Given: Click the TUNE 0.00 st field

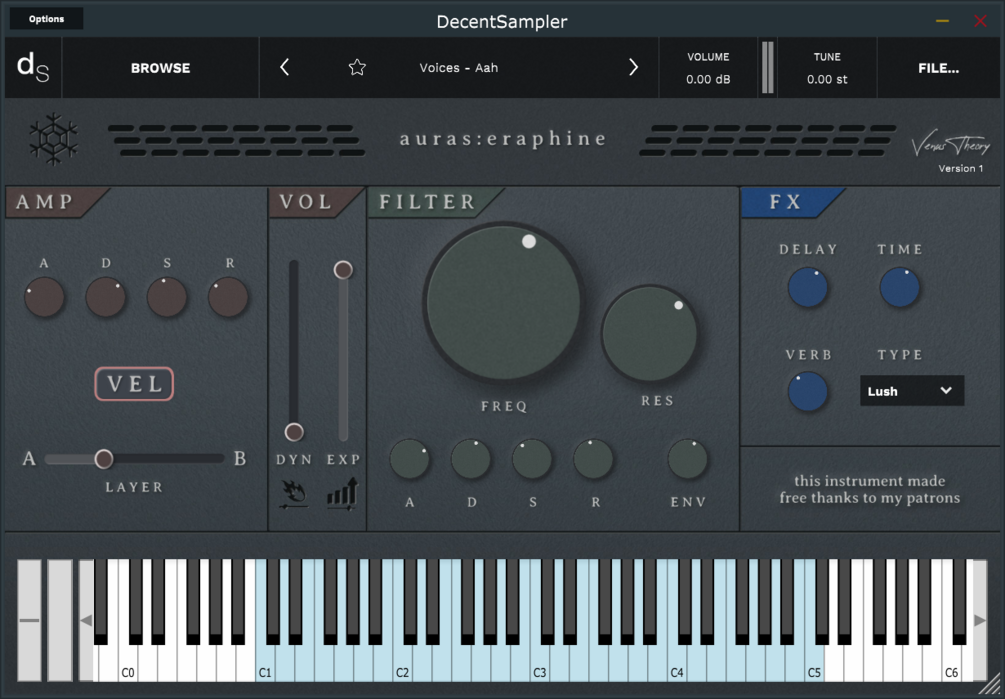Looking at the screenshot, I should [x=827, y=68].
